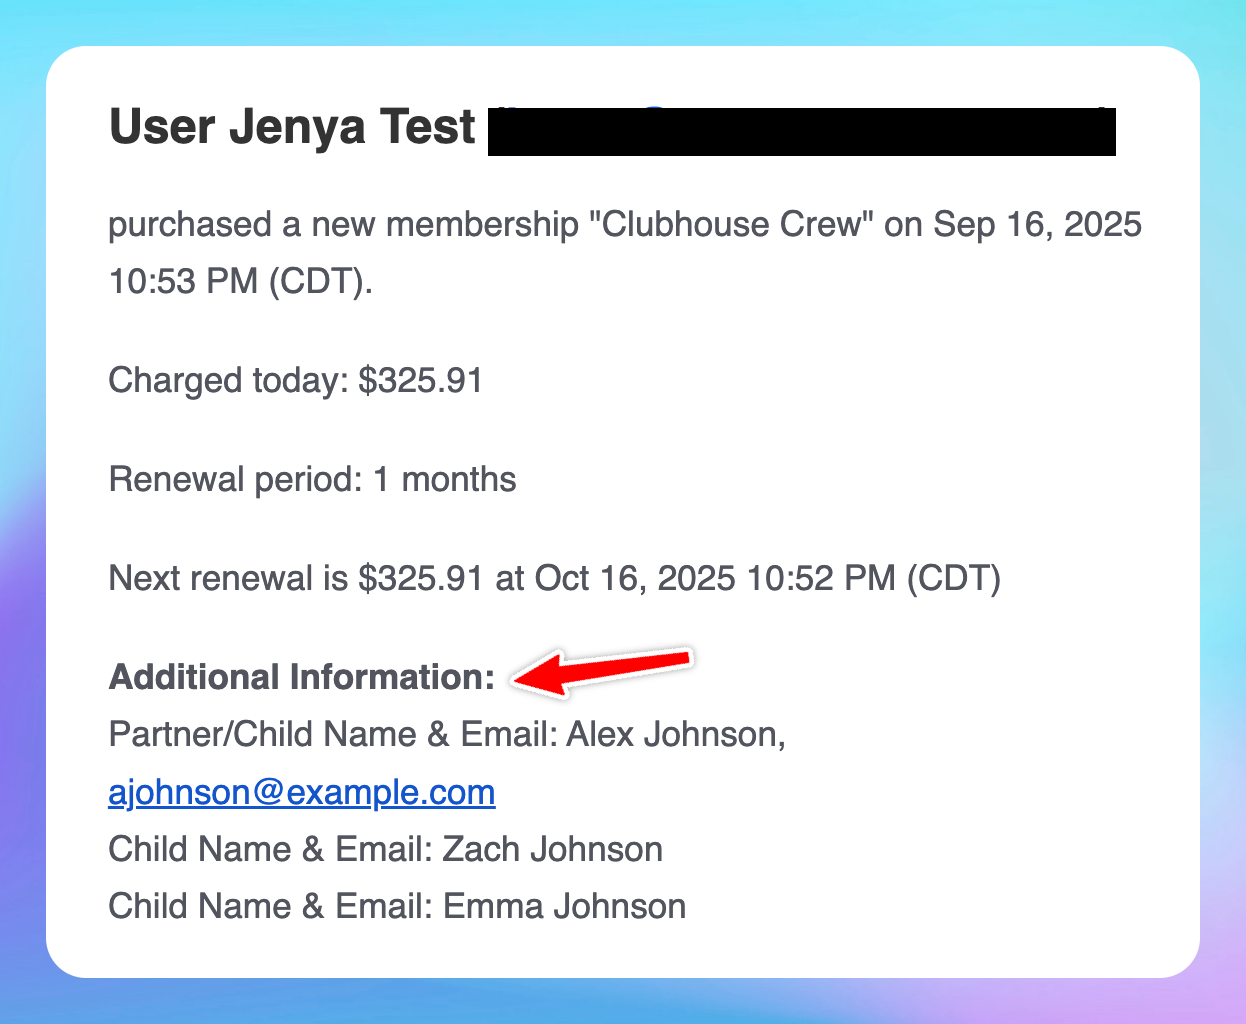Click the word purchased in message body
Image resolution: width=1246 pixels, height=1024 pixels.
coord(190,224)
